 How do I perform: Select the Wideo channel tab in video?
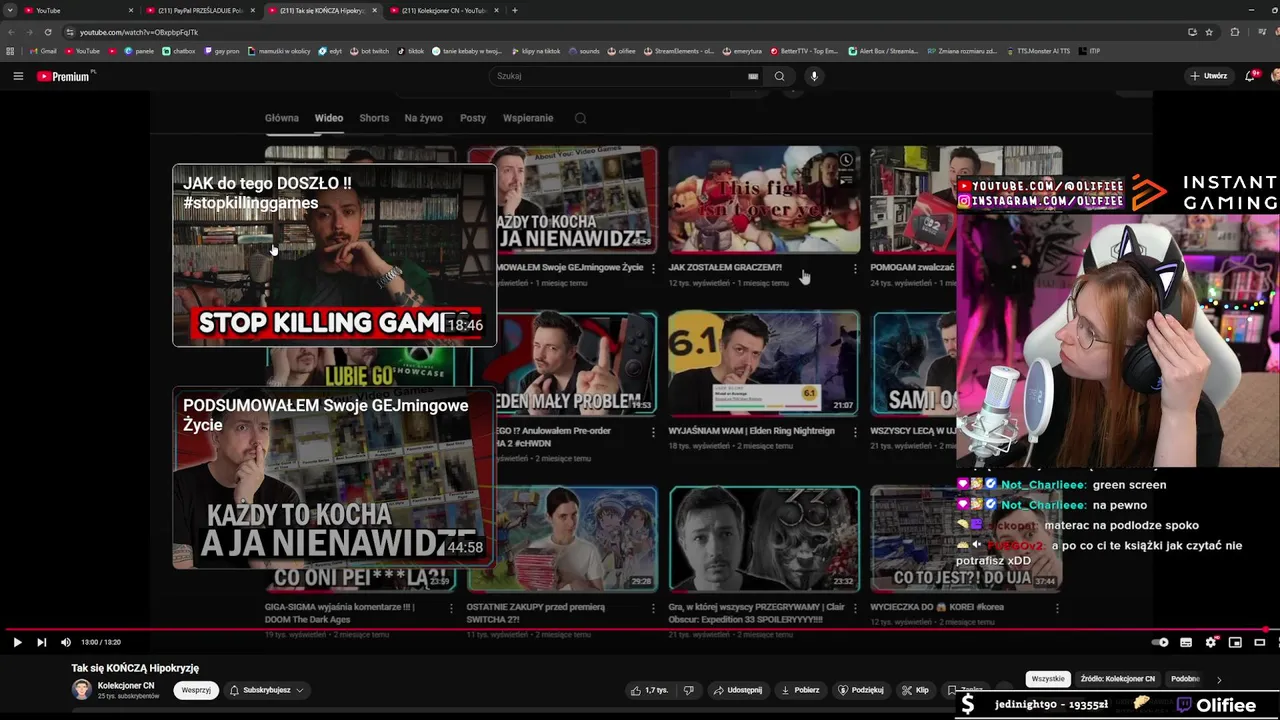point(329,118)
